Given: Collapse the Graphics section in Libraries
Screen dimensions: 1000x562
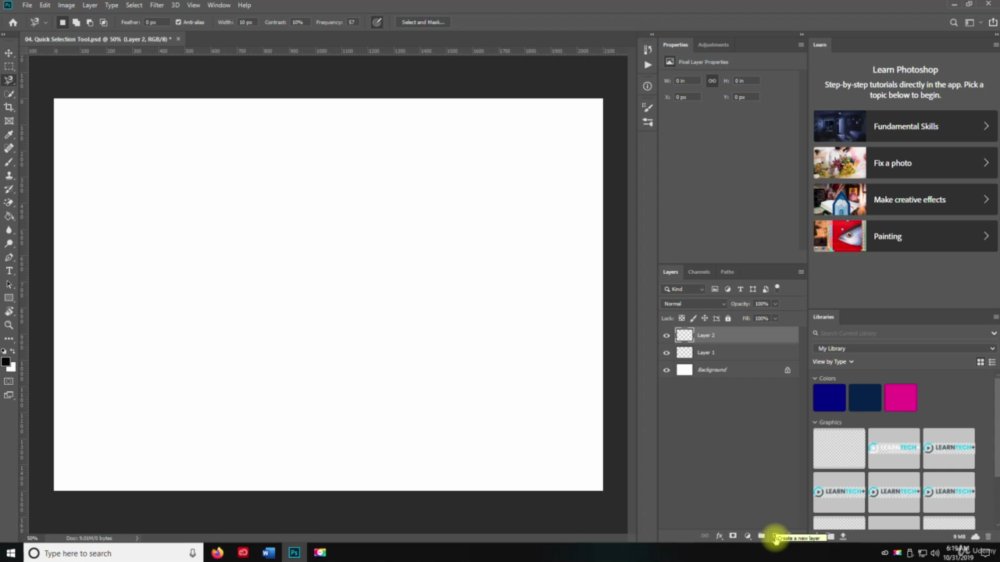Looking at the screenshot, I should pos(815,422).
